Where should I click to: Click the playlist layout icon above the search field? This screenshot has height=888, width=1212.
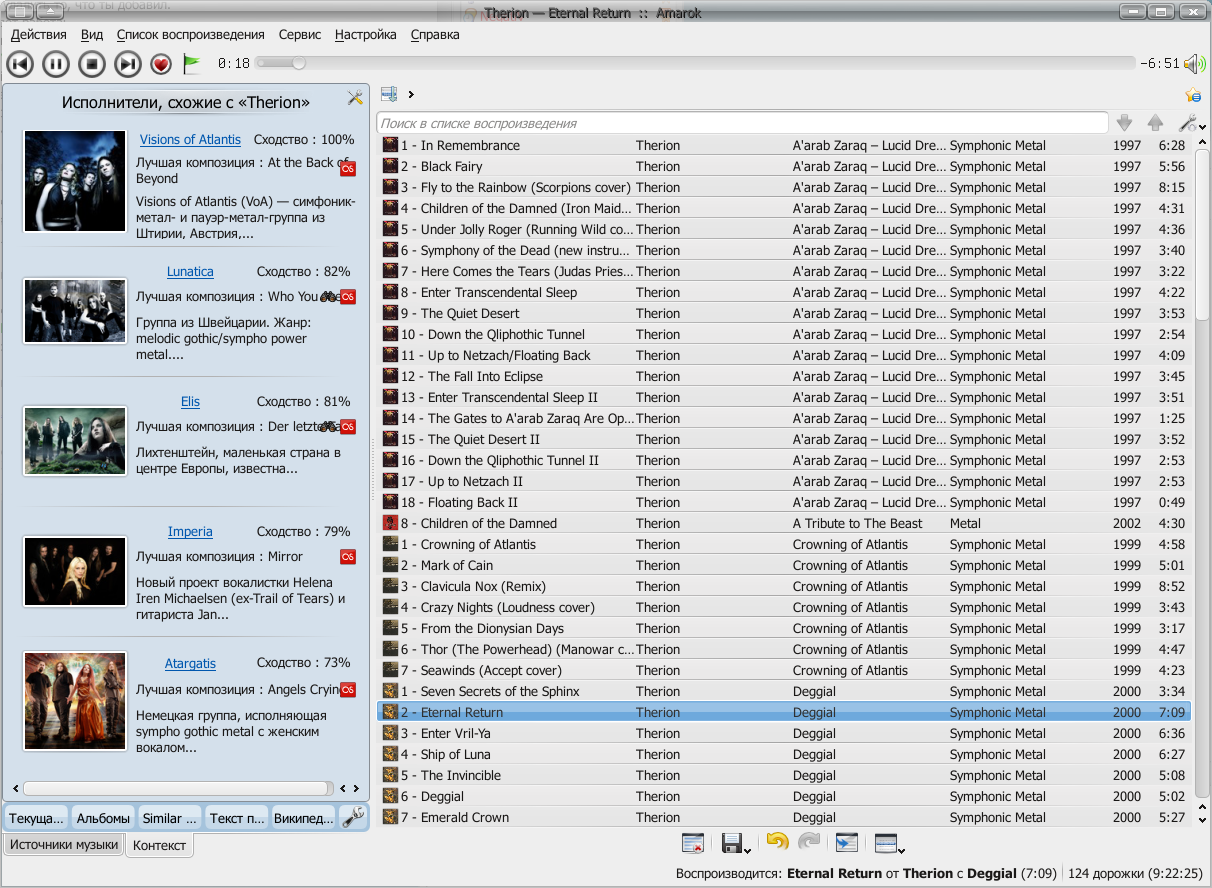[389, 94]
